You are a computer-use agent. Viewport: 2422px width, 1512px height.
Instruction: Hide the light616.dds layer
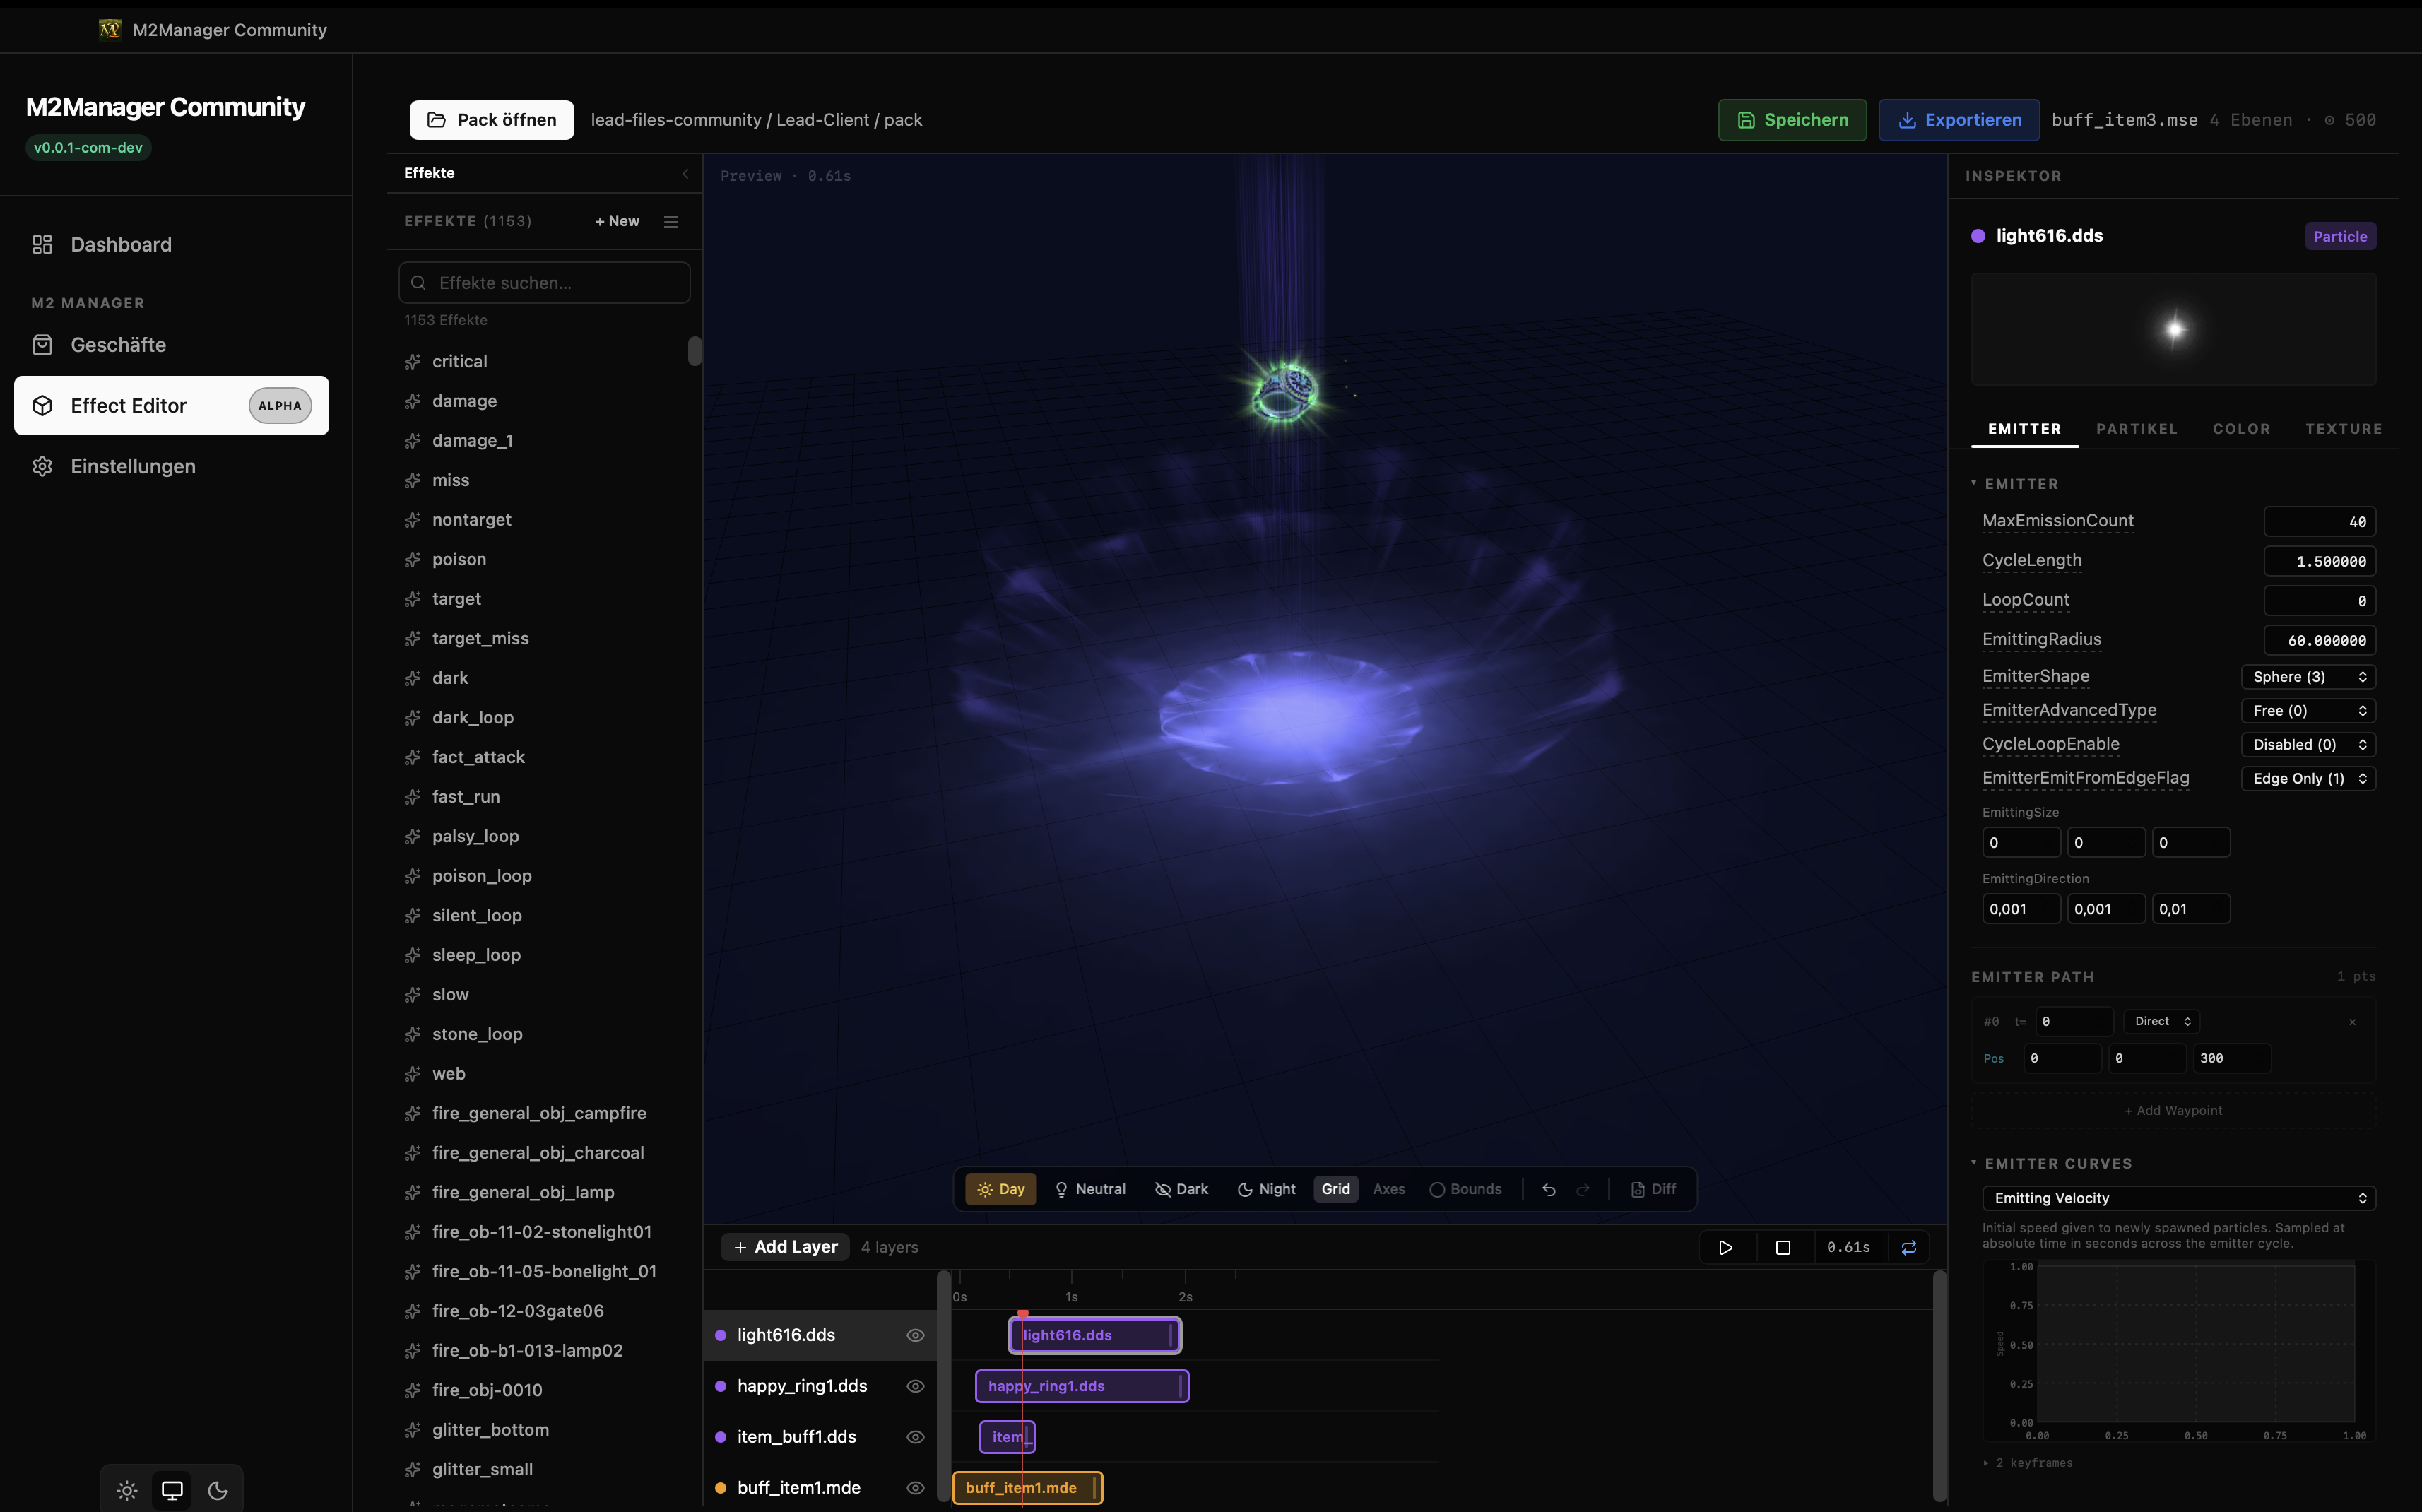(x=914, y=1335)
